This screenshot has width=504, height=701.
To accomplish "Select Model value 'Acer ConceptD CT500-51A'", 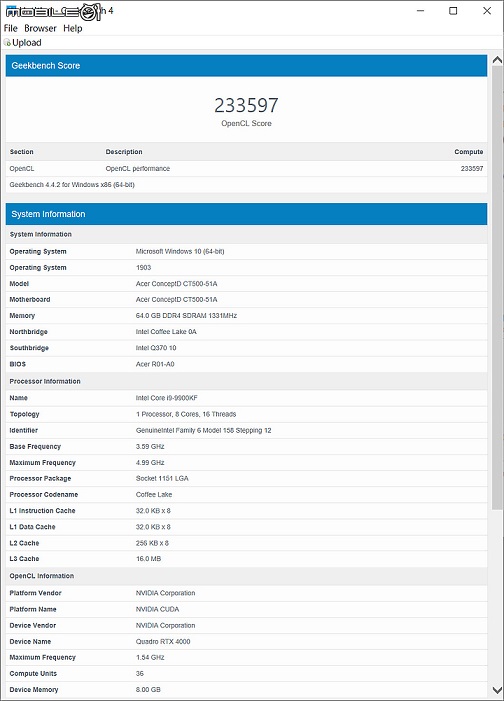I will 176,283.
